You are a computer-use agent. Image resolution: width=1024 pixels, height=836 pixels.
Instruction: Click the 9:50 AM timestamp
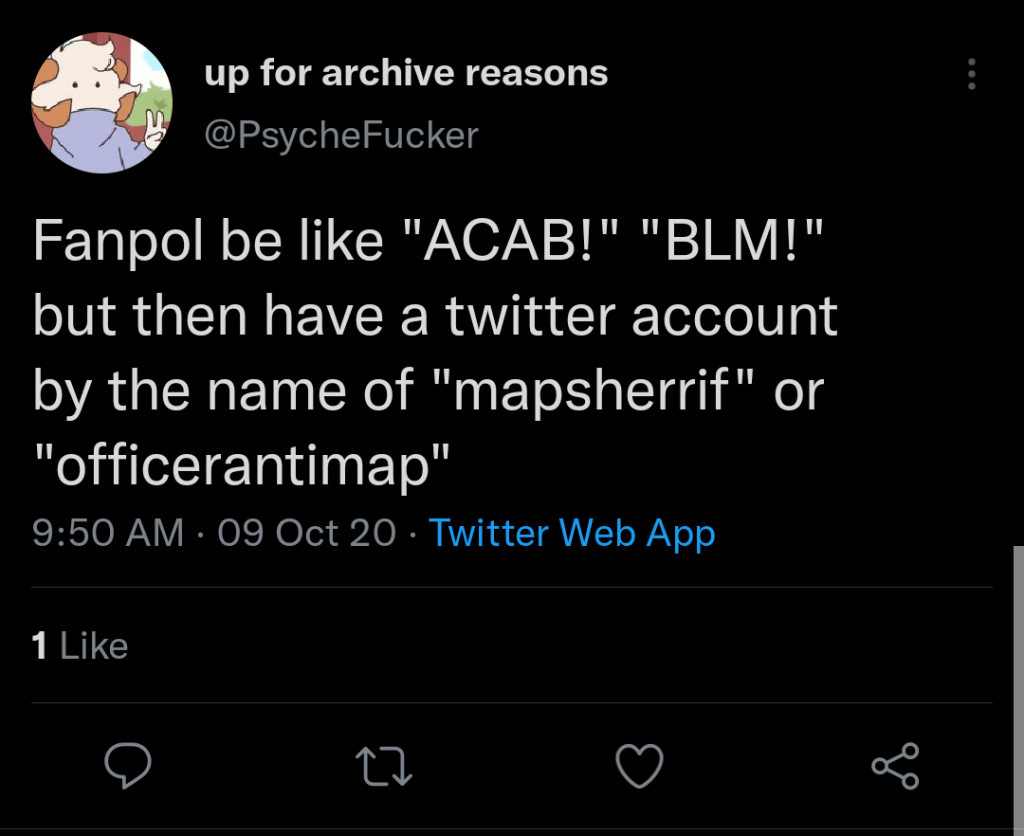point(108,533)
